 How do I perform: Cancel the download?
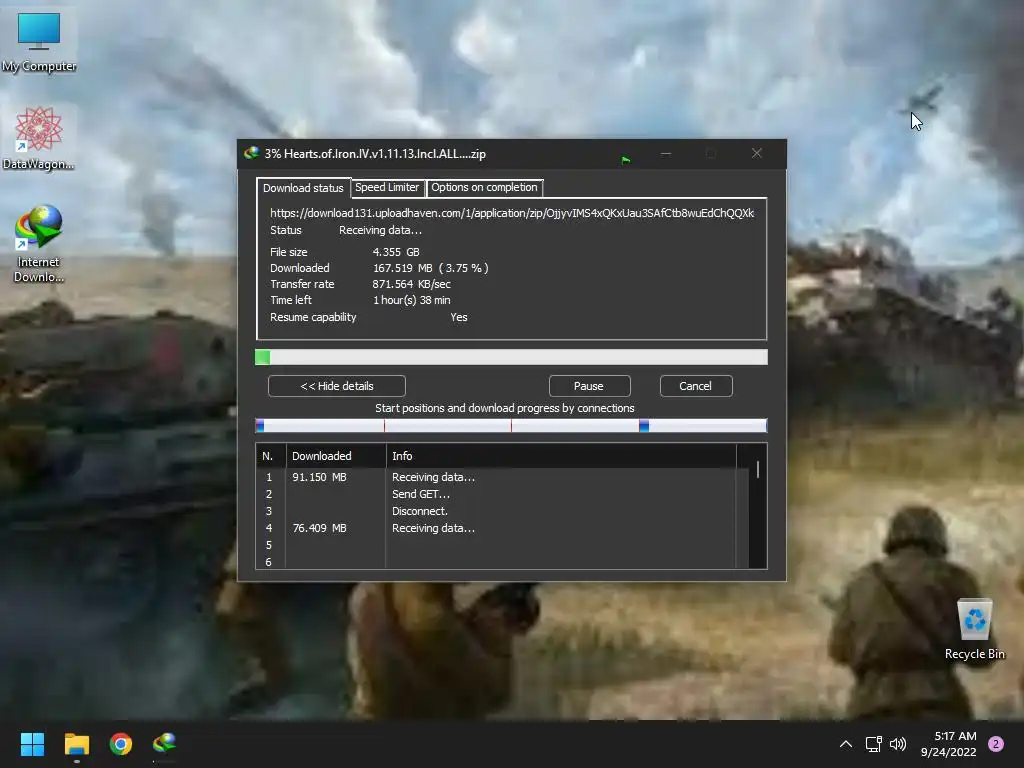(x=696, y=386)
